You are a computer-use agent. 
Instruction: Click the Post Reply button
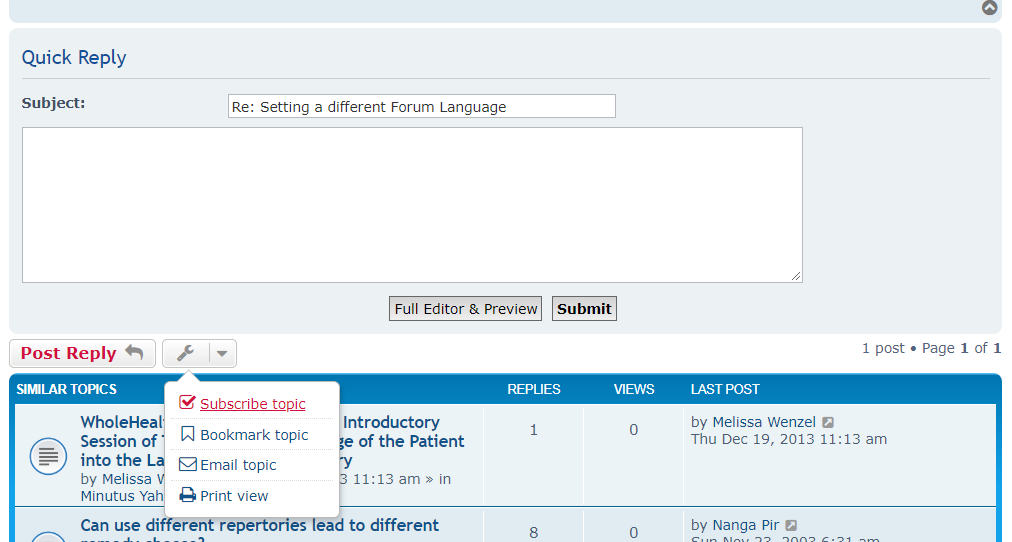(83, 353)
